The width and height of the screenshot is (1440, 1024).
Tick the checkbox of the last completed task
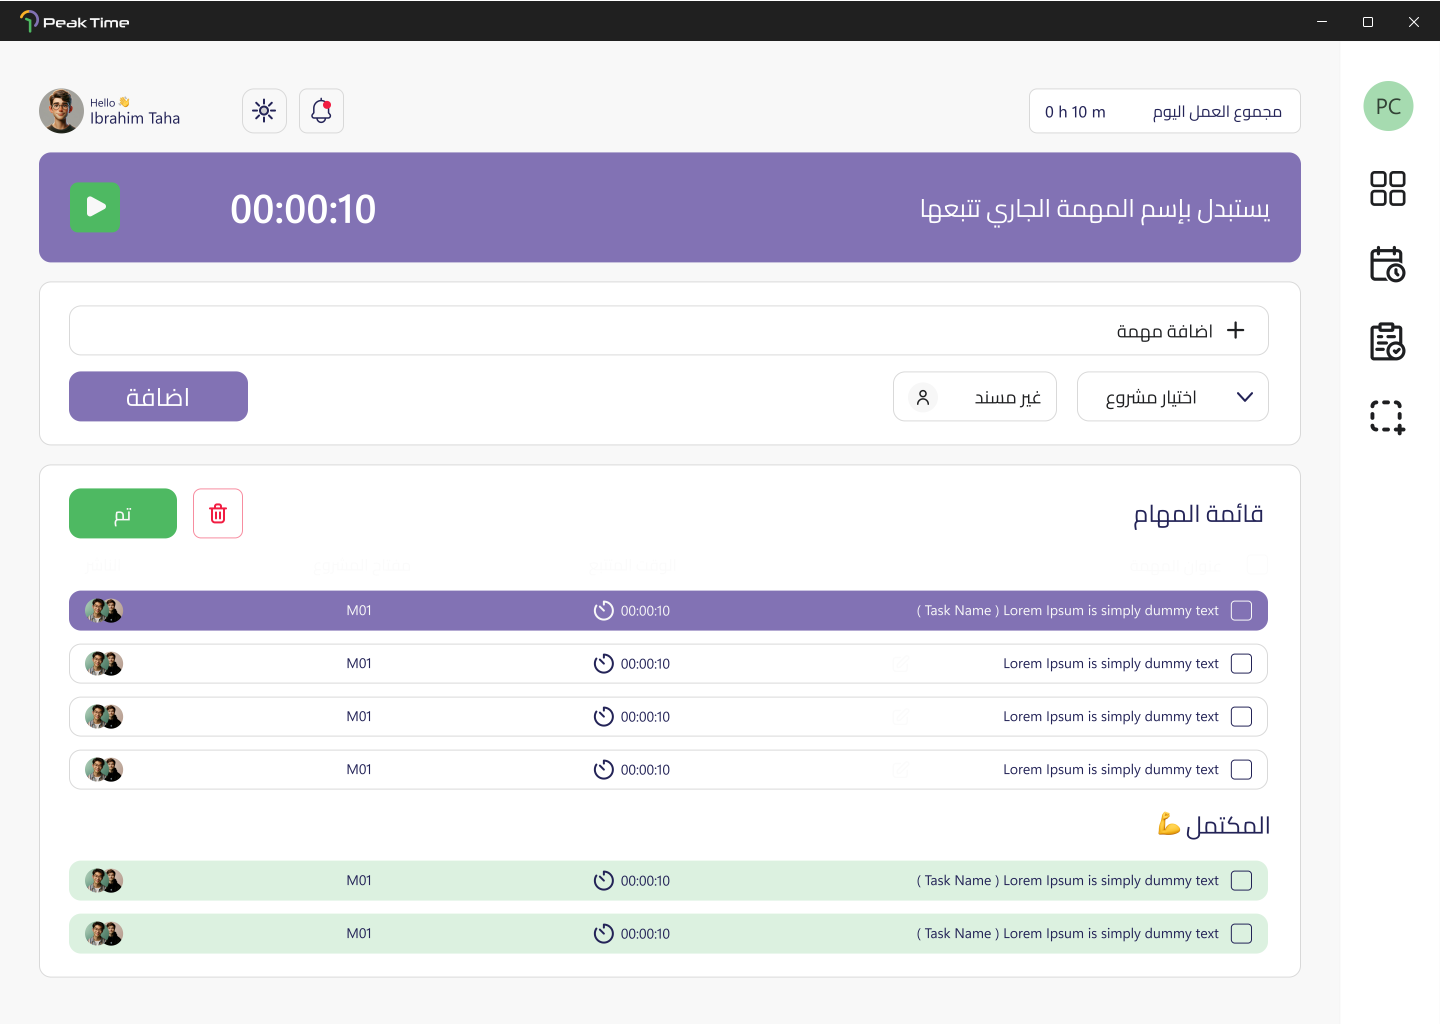tap(1241, 934)
